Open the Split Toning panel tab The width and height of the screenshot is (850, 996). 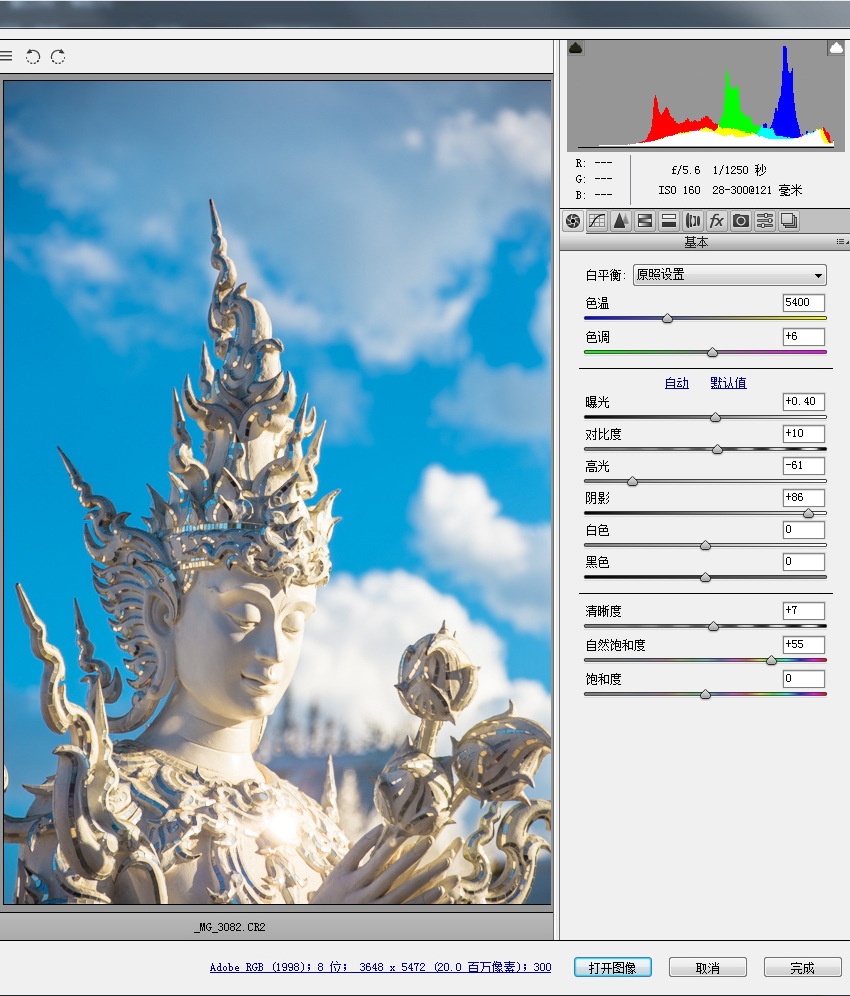coord(669,221)
